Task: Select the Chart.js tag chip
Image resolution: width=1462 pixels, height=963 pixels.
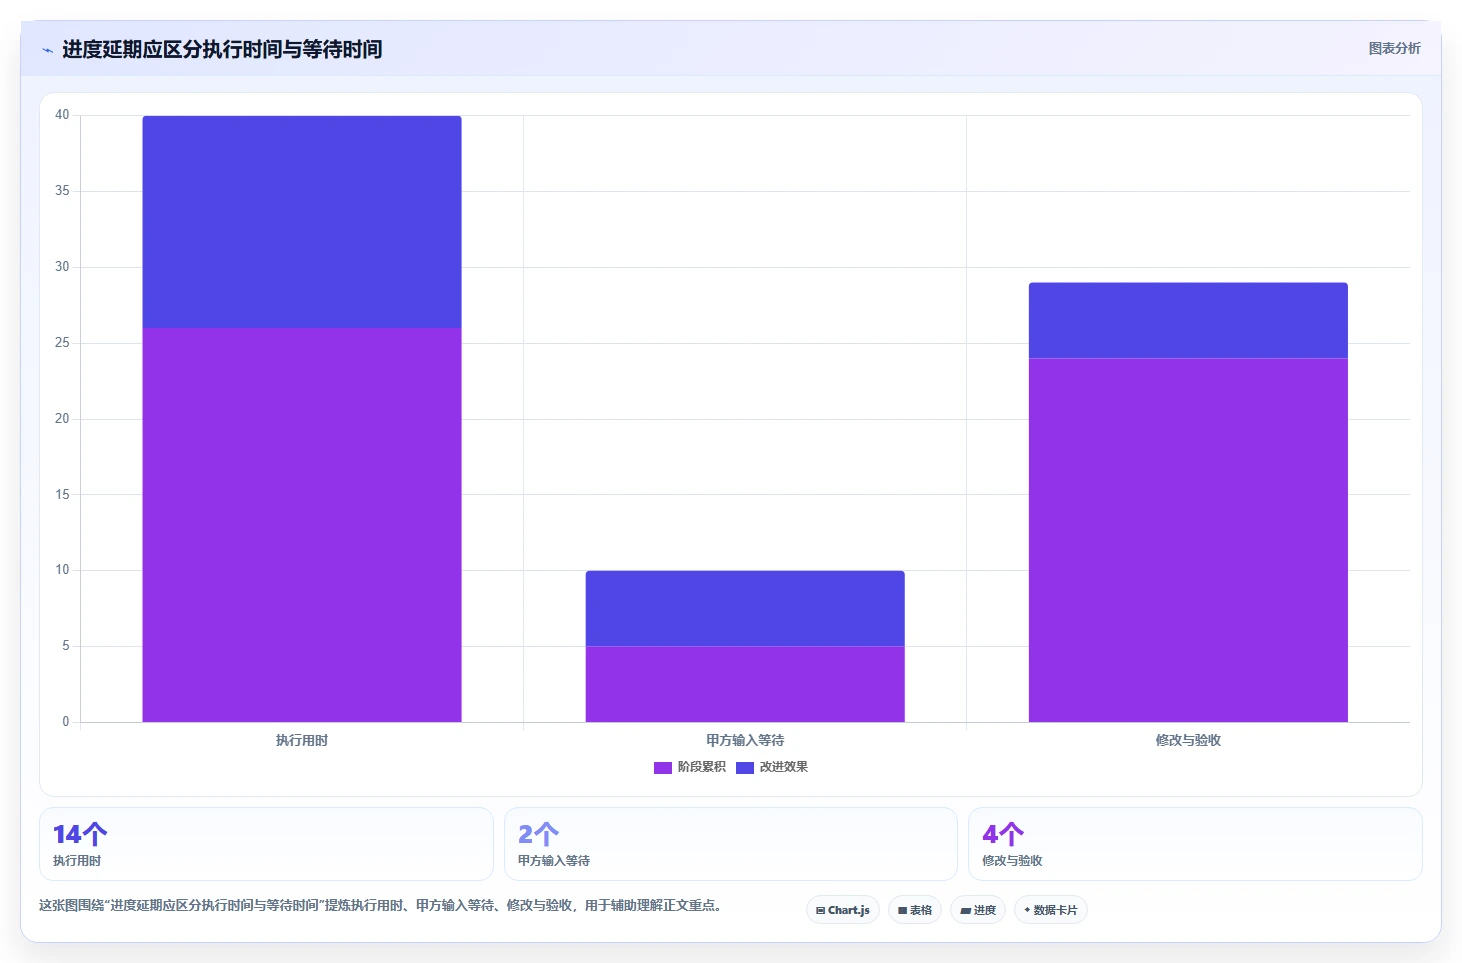Action: (843, 910)
